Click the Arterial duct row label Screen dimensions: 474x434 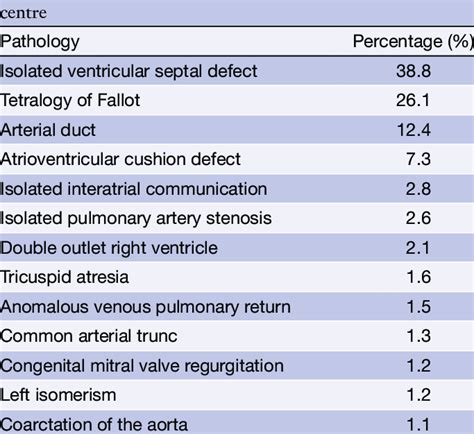48,130
